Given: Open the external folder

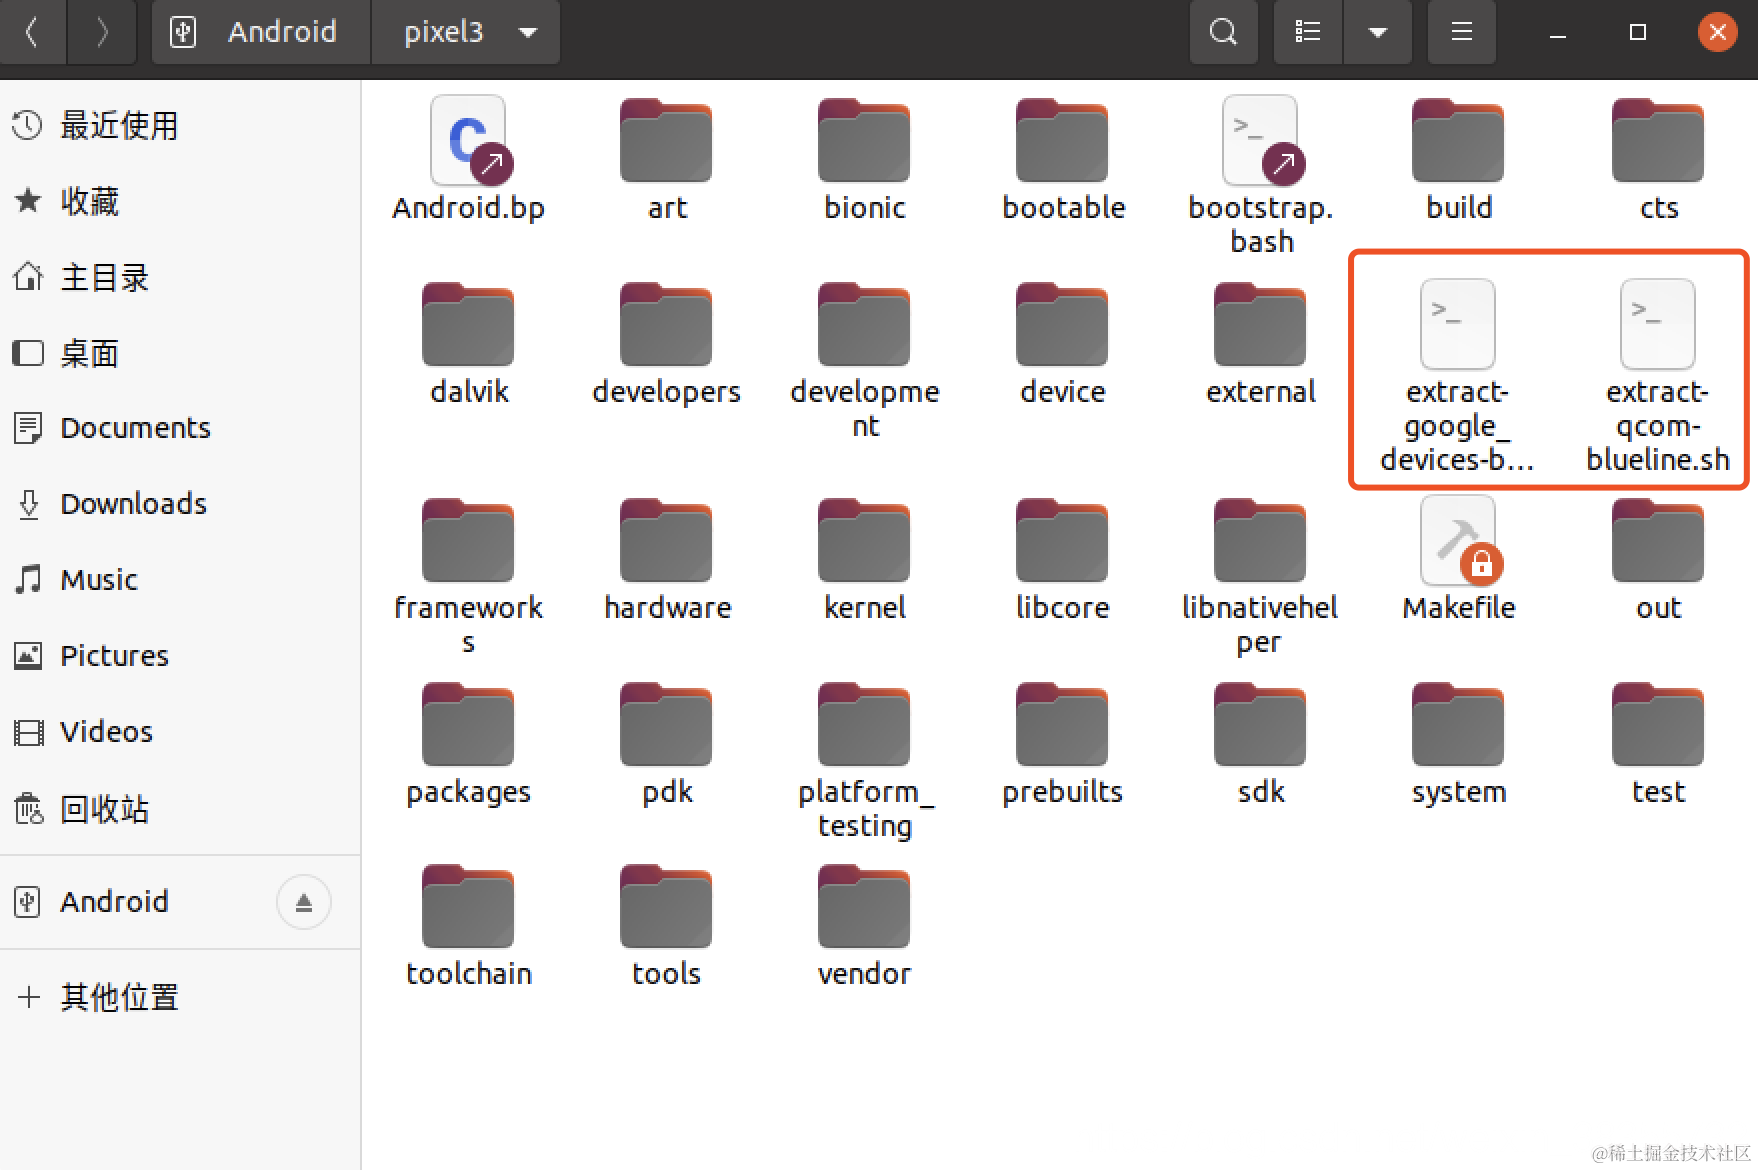Looking at the screenshot, I should click(1260, 324).
